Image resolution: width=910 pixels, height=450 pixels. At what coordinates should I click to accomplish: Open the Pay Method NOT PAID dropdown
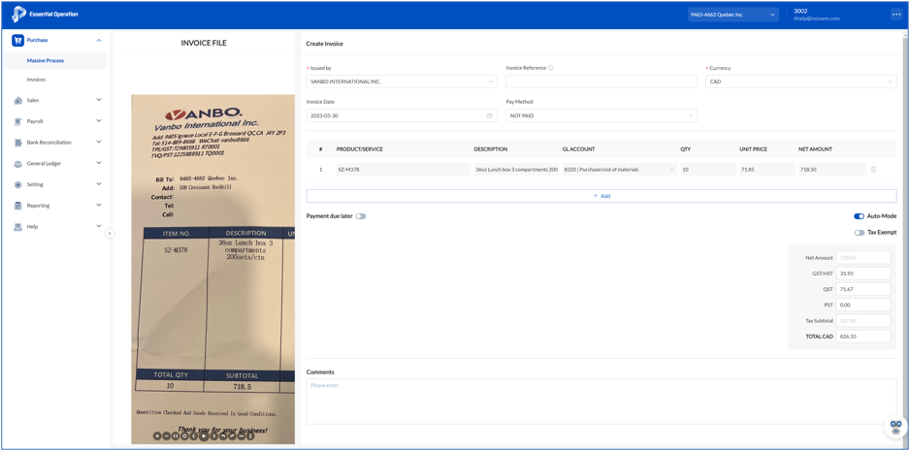601,116
